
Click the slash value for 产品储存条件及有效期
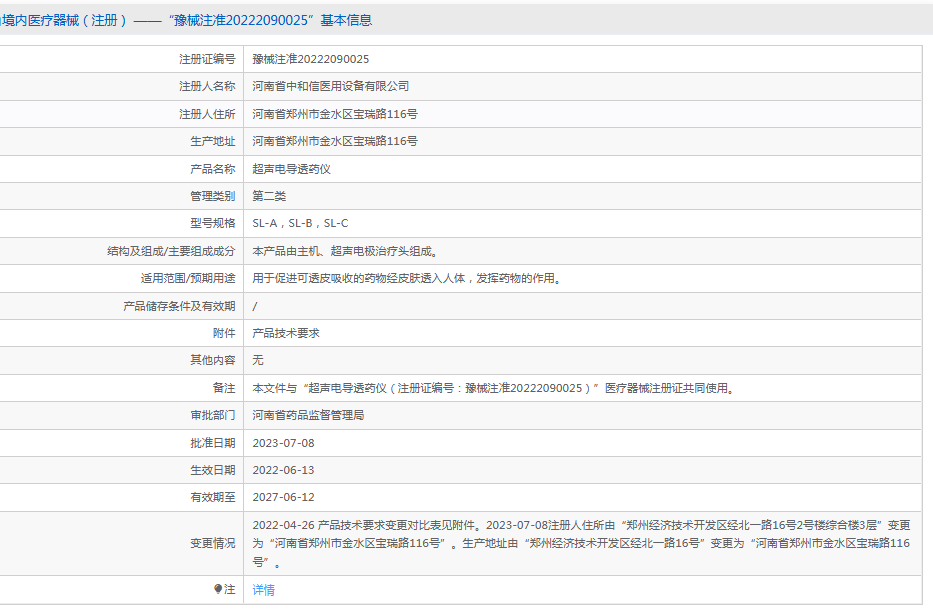coord(255,306)
